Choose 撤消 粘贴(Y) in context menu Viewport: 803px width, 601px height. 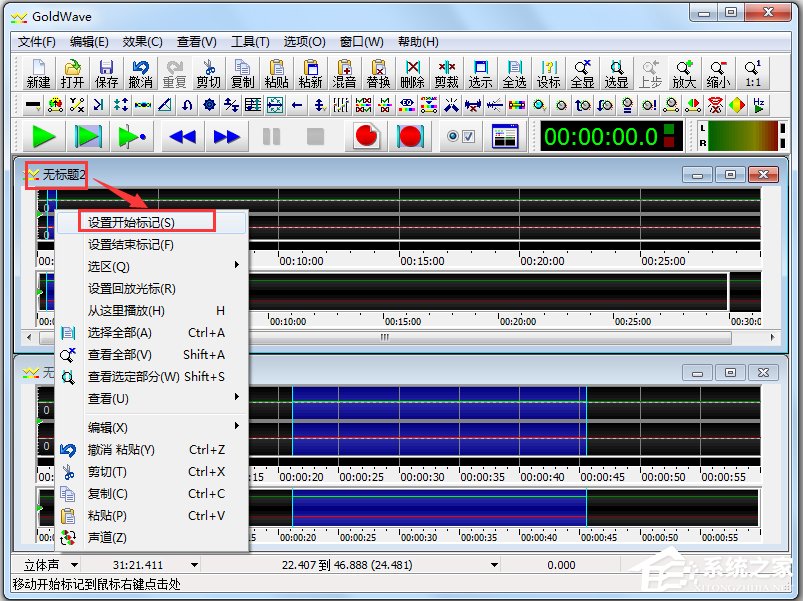coord(153,449)
